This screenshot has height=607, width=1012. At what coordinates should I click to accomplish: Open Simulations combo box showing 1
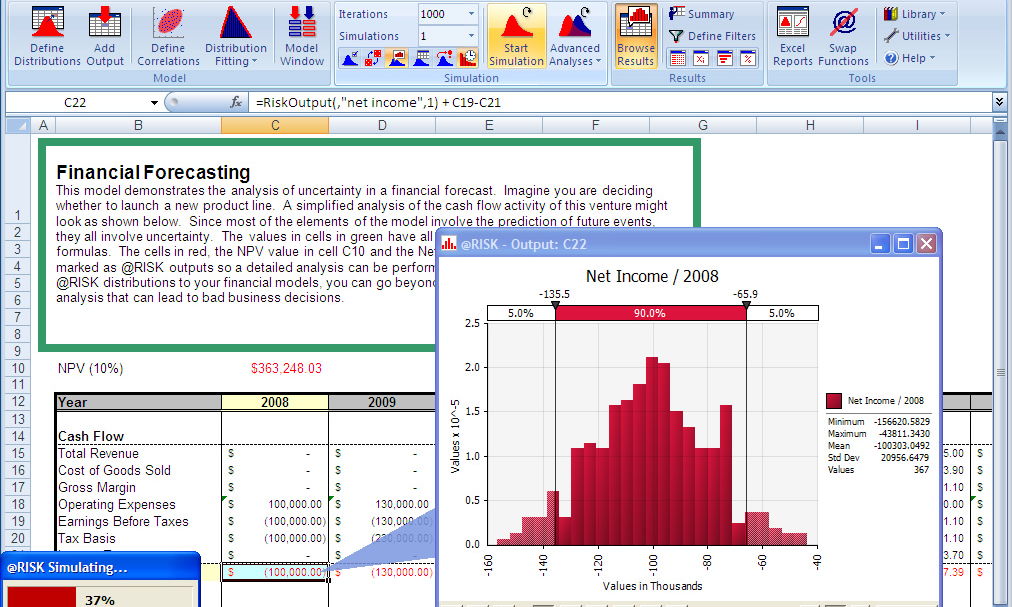(x=447, y=36)
